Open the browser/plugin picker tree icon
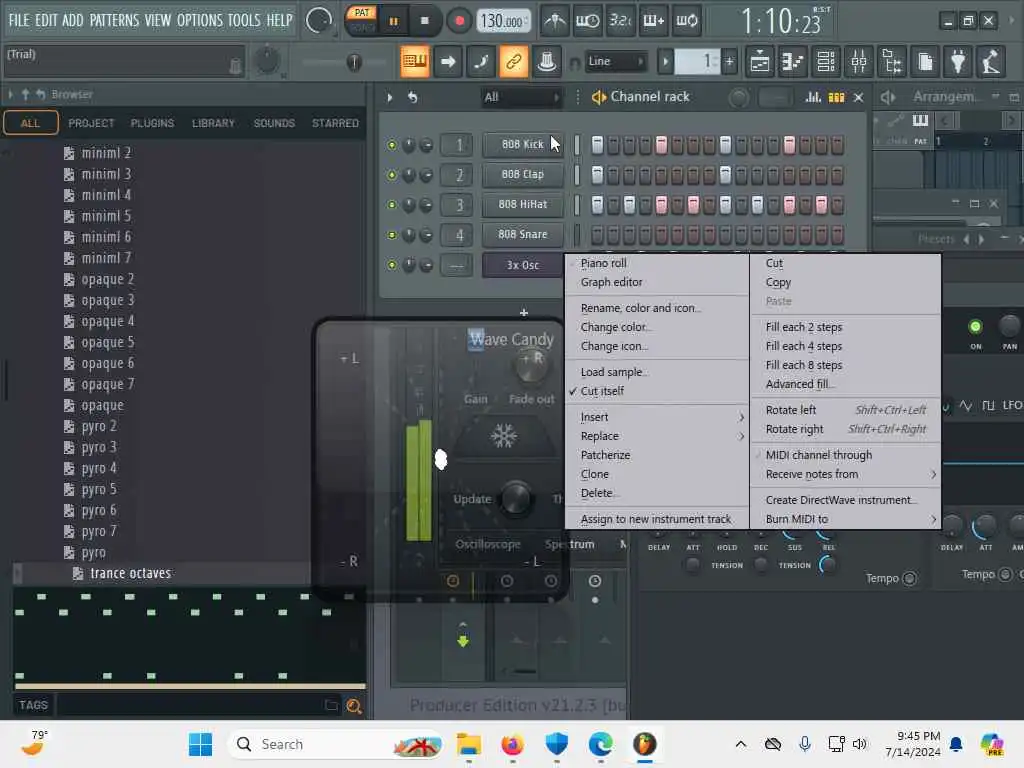This screenshot has height=768, width=1024. pyautogui.click(x=892, y=61)
